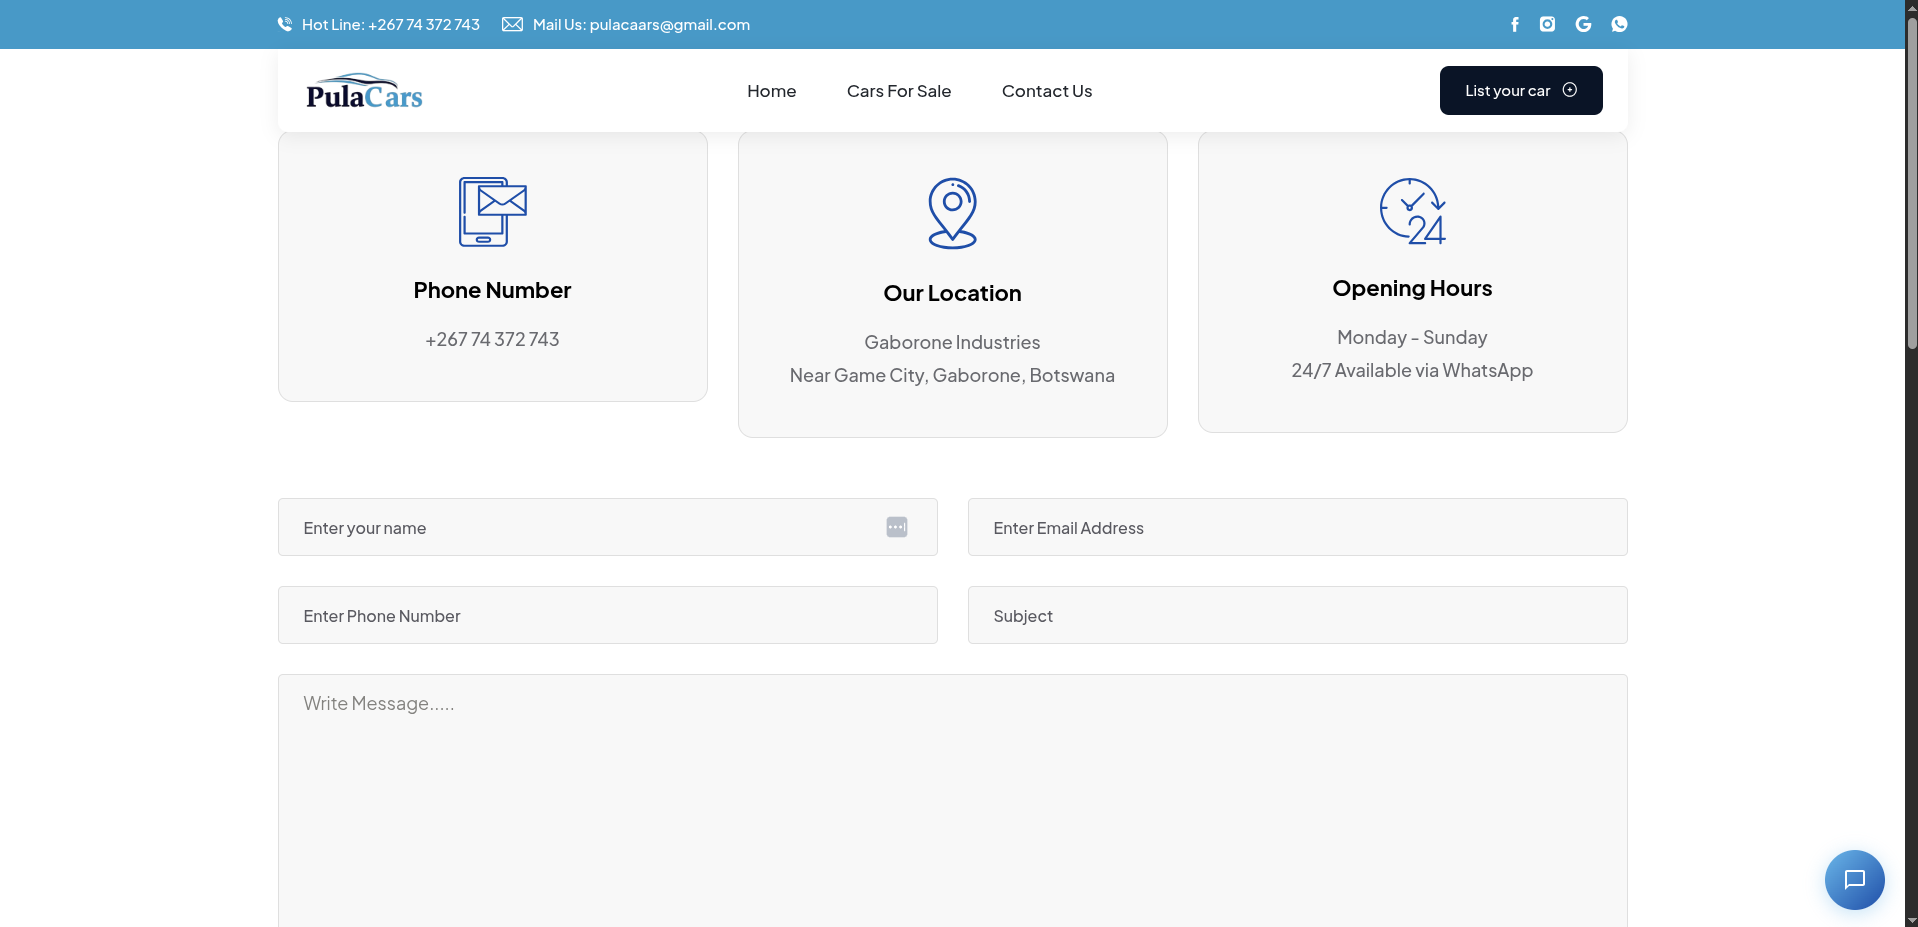The width and height of the screenshot is (1918, 927).
Task: Click the Hot Line phone number link
Action: point(390,24)
